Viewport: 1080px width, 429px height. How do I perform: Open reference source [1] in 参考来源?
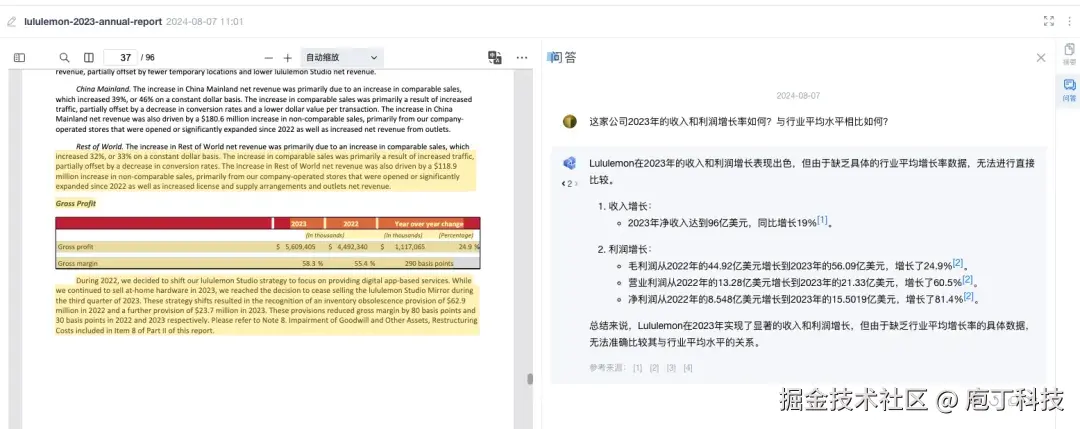pos(637,368)
